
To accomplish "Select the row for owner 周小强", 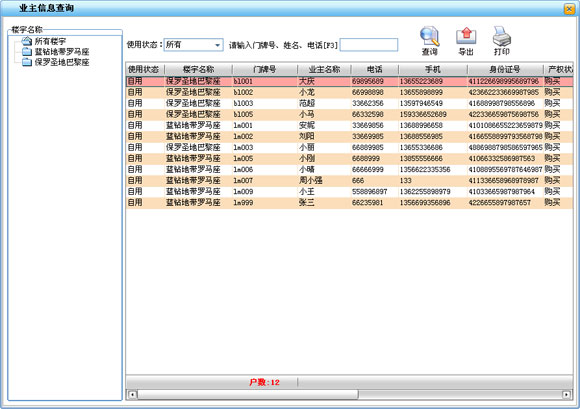I will [x=349, y=180].
